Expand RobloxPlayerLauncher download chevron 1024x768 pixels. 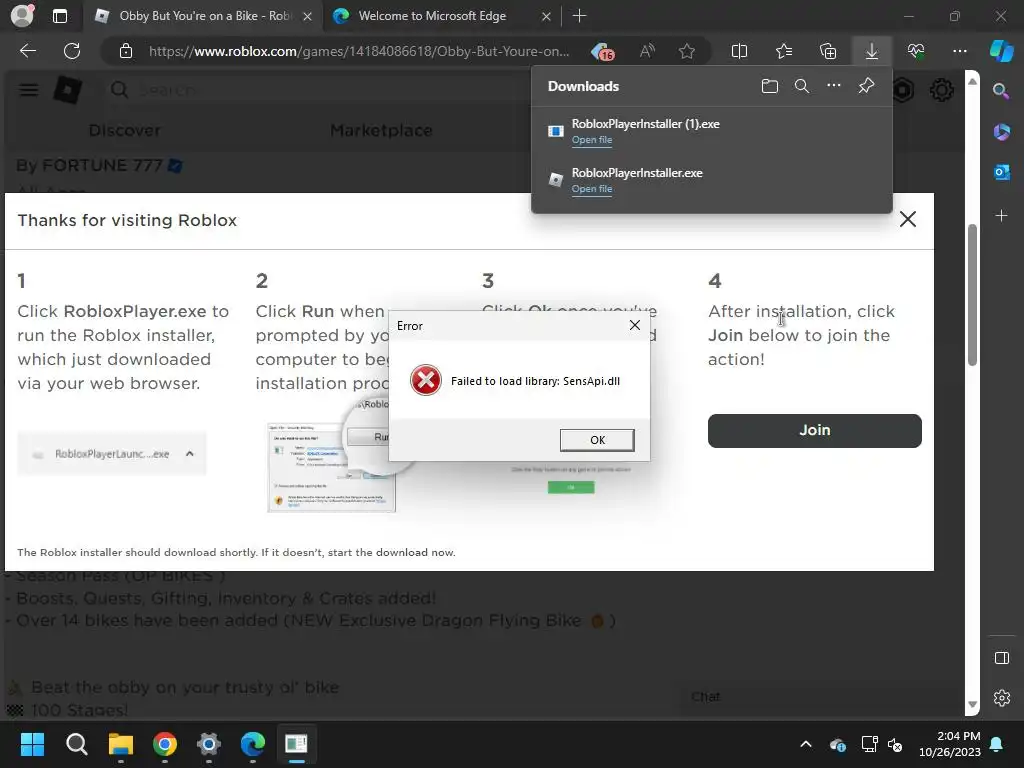click(x=189, y=453)
